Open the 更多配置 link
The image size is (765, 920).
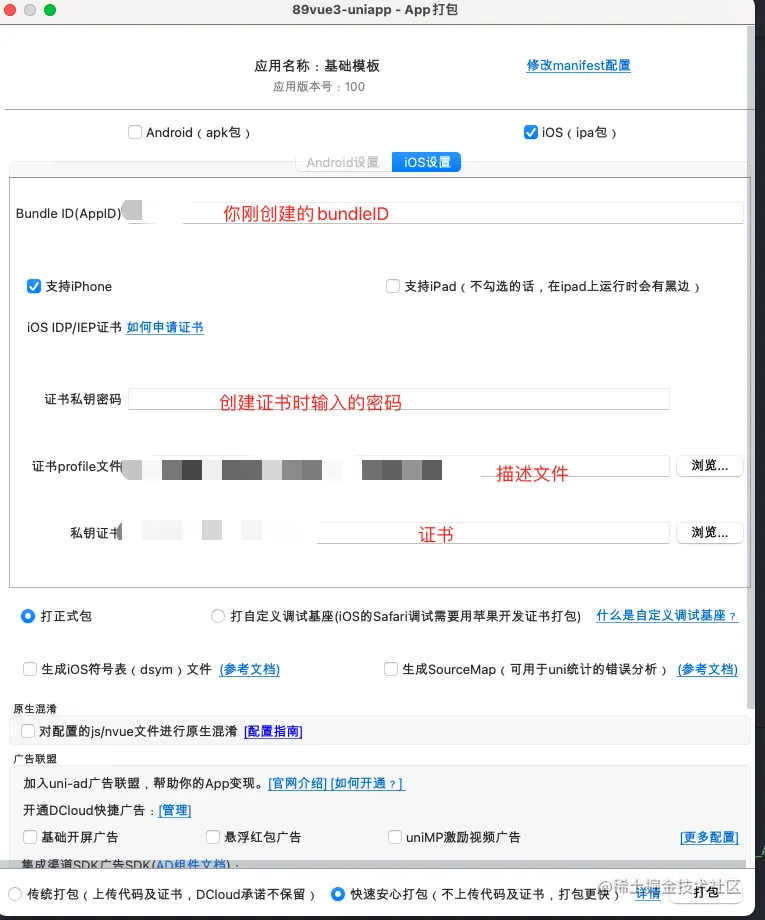[x=709, y=837]
